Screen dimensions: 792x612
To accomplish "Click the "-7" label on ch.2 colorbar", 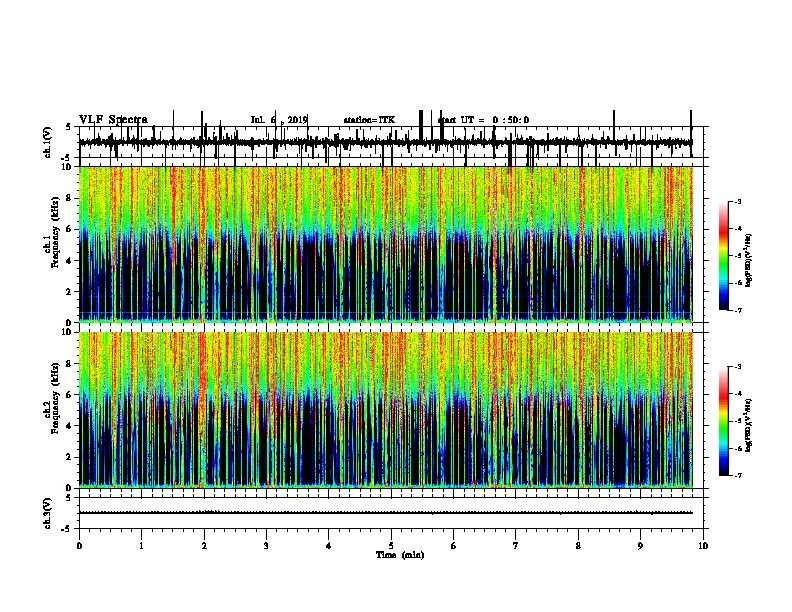I will pos(737,476).
